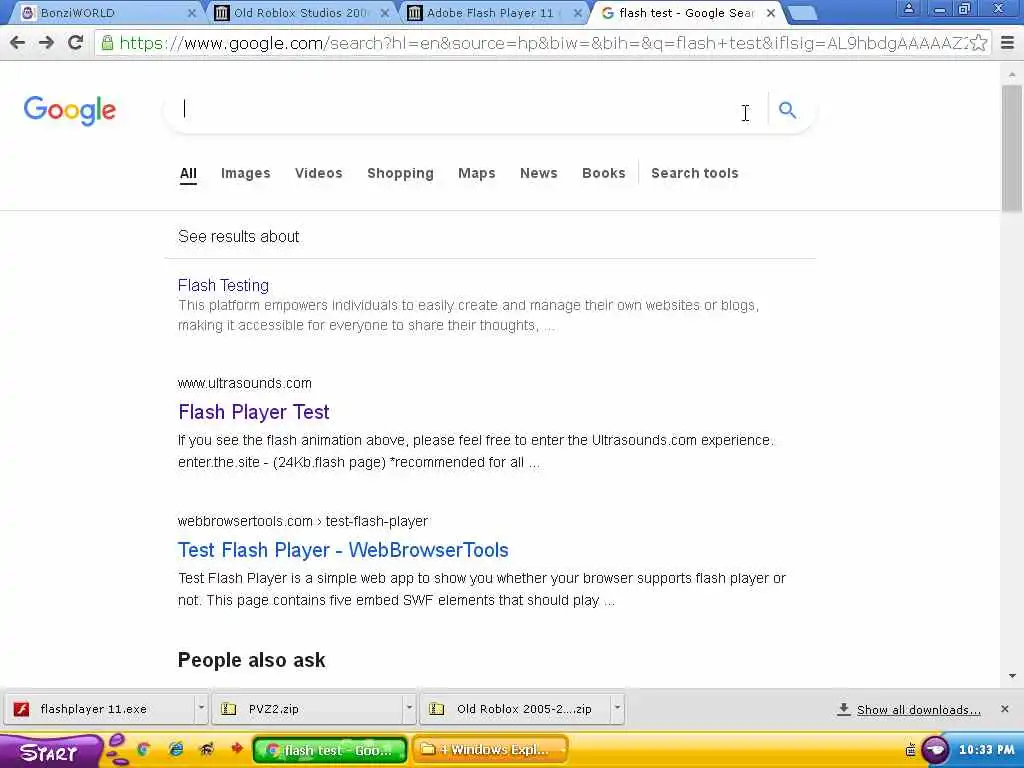Viewport: 1024px width, 768px height.
Task: Switch to Images results
Action: tap(246, 173)
